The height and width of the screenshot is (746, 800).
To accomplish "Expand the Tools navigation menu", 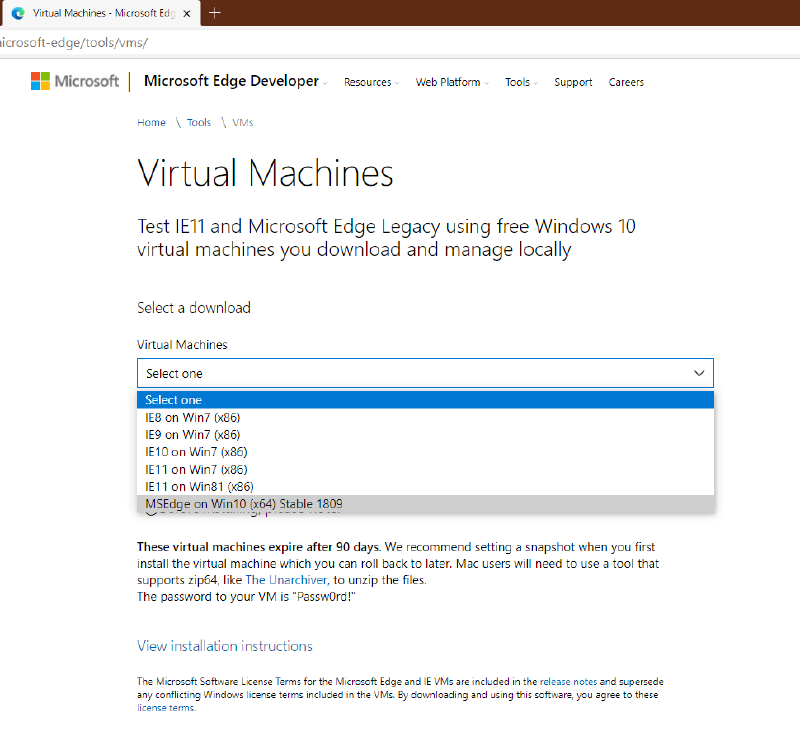I will point(521,82).
